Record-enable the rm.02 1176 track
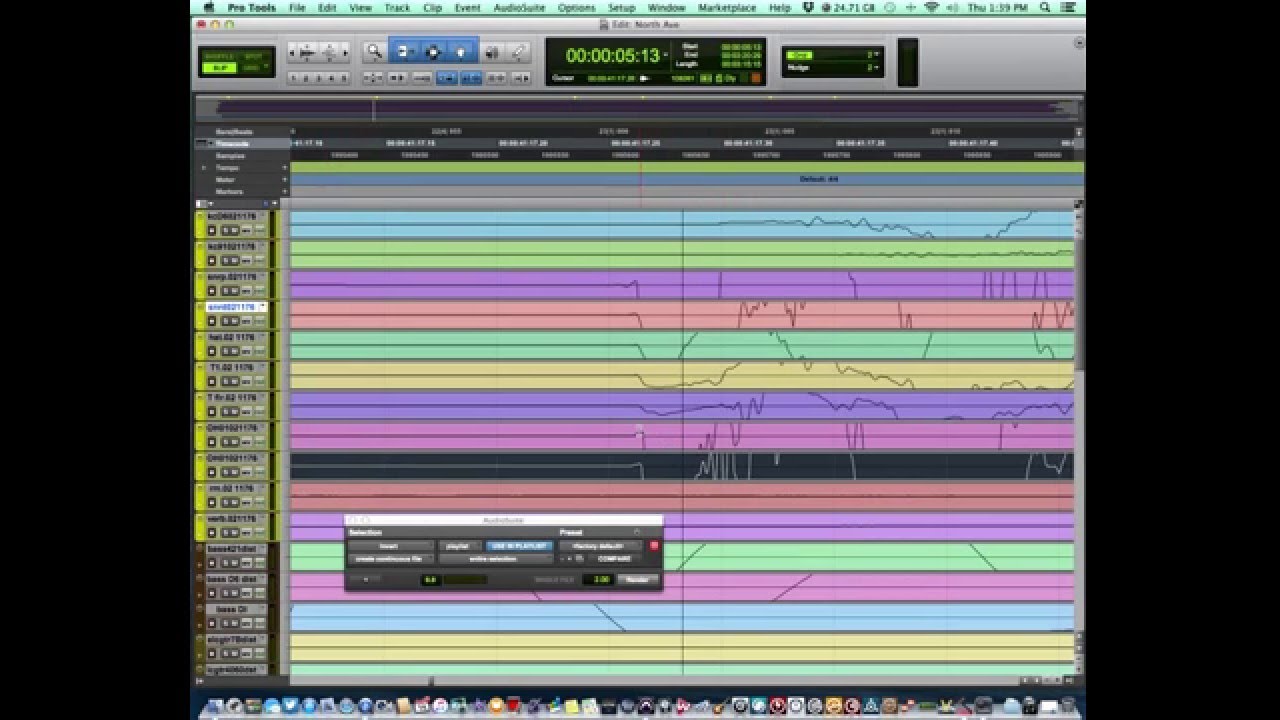The width and height of the screenshot is (1280, 720). click(212, 503)
